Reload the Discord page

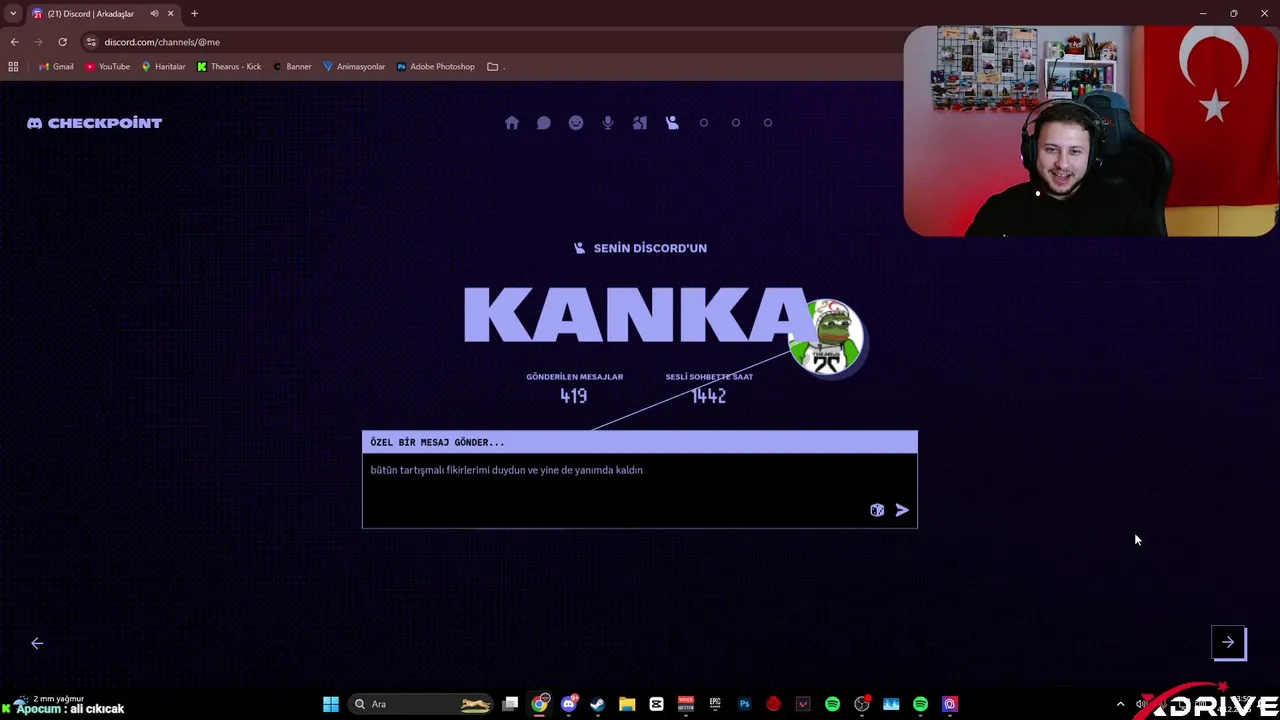62,42
